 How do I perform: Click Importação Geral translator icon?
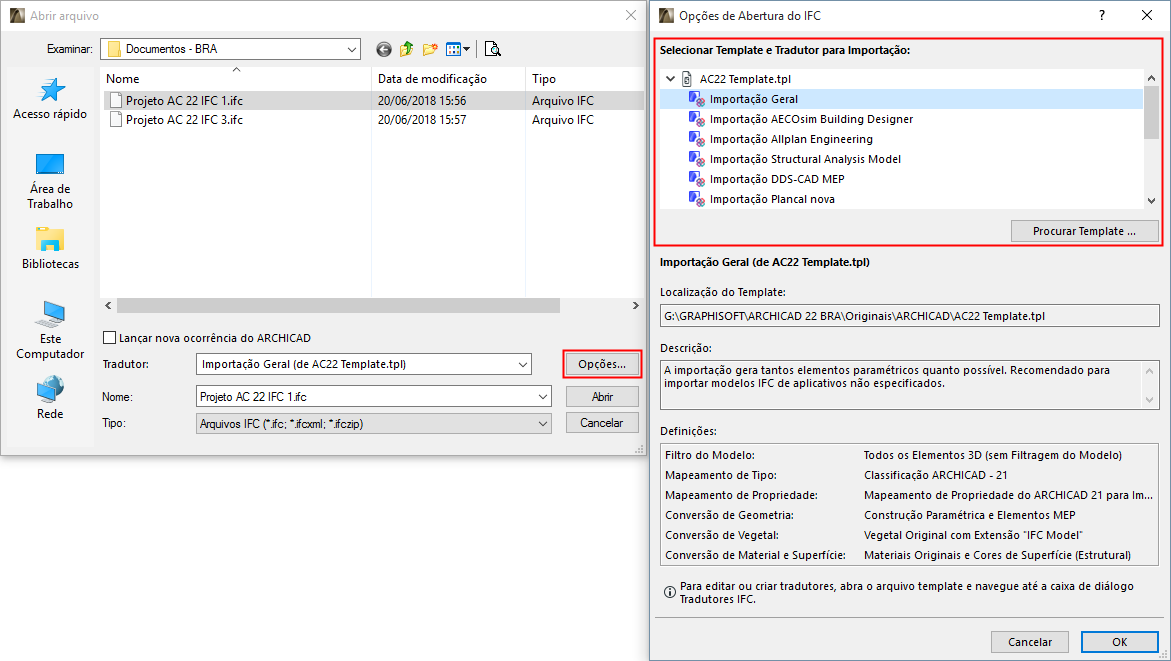click(x=697, y=99)
